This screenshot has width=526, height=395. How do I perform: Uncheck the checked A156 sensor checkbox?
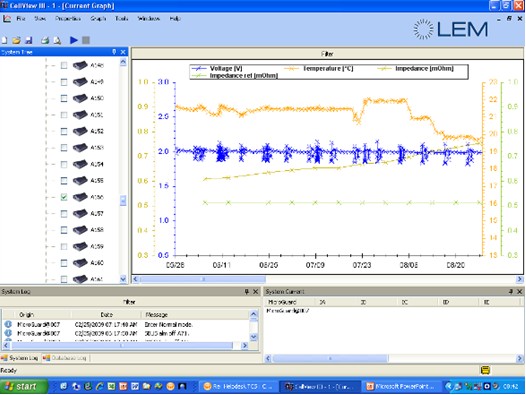[64, 197]
